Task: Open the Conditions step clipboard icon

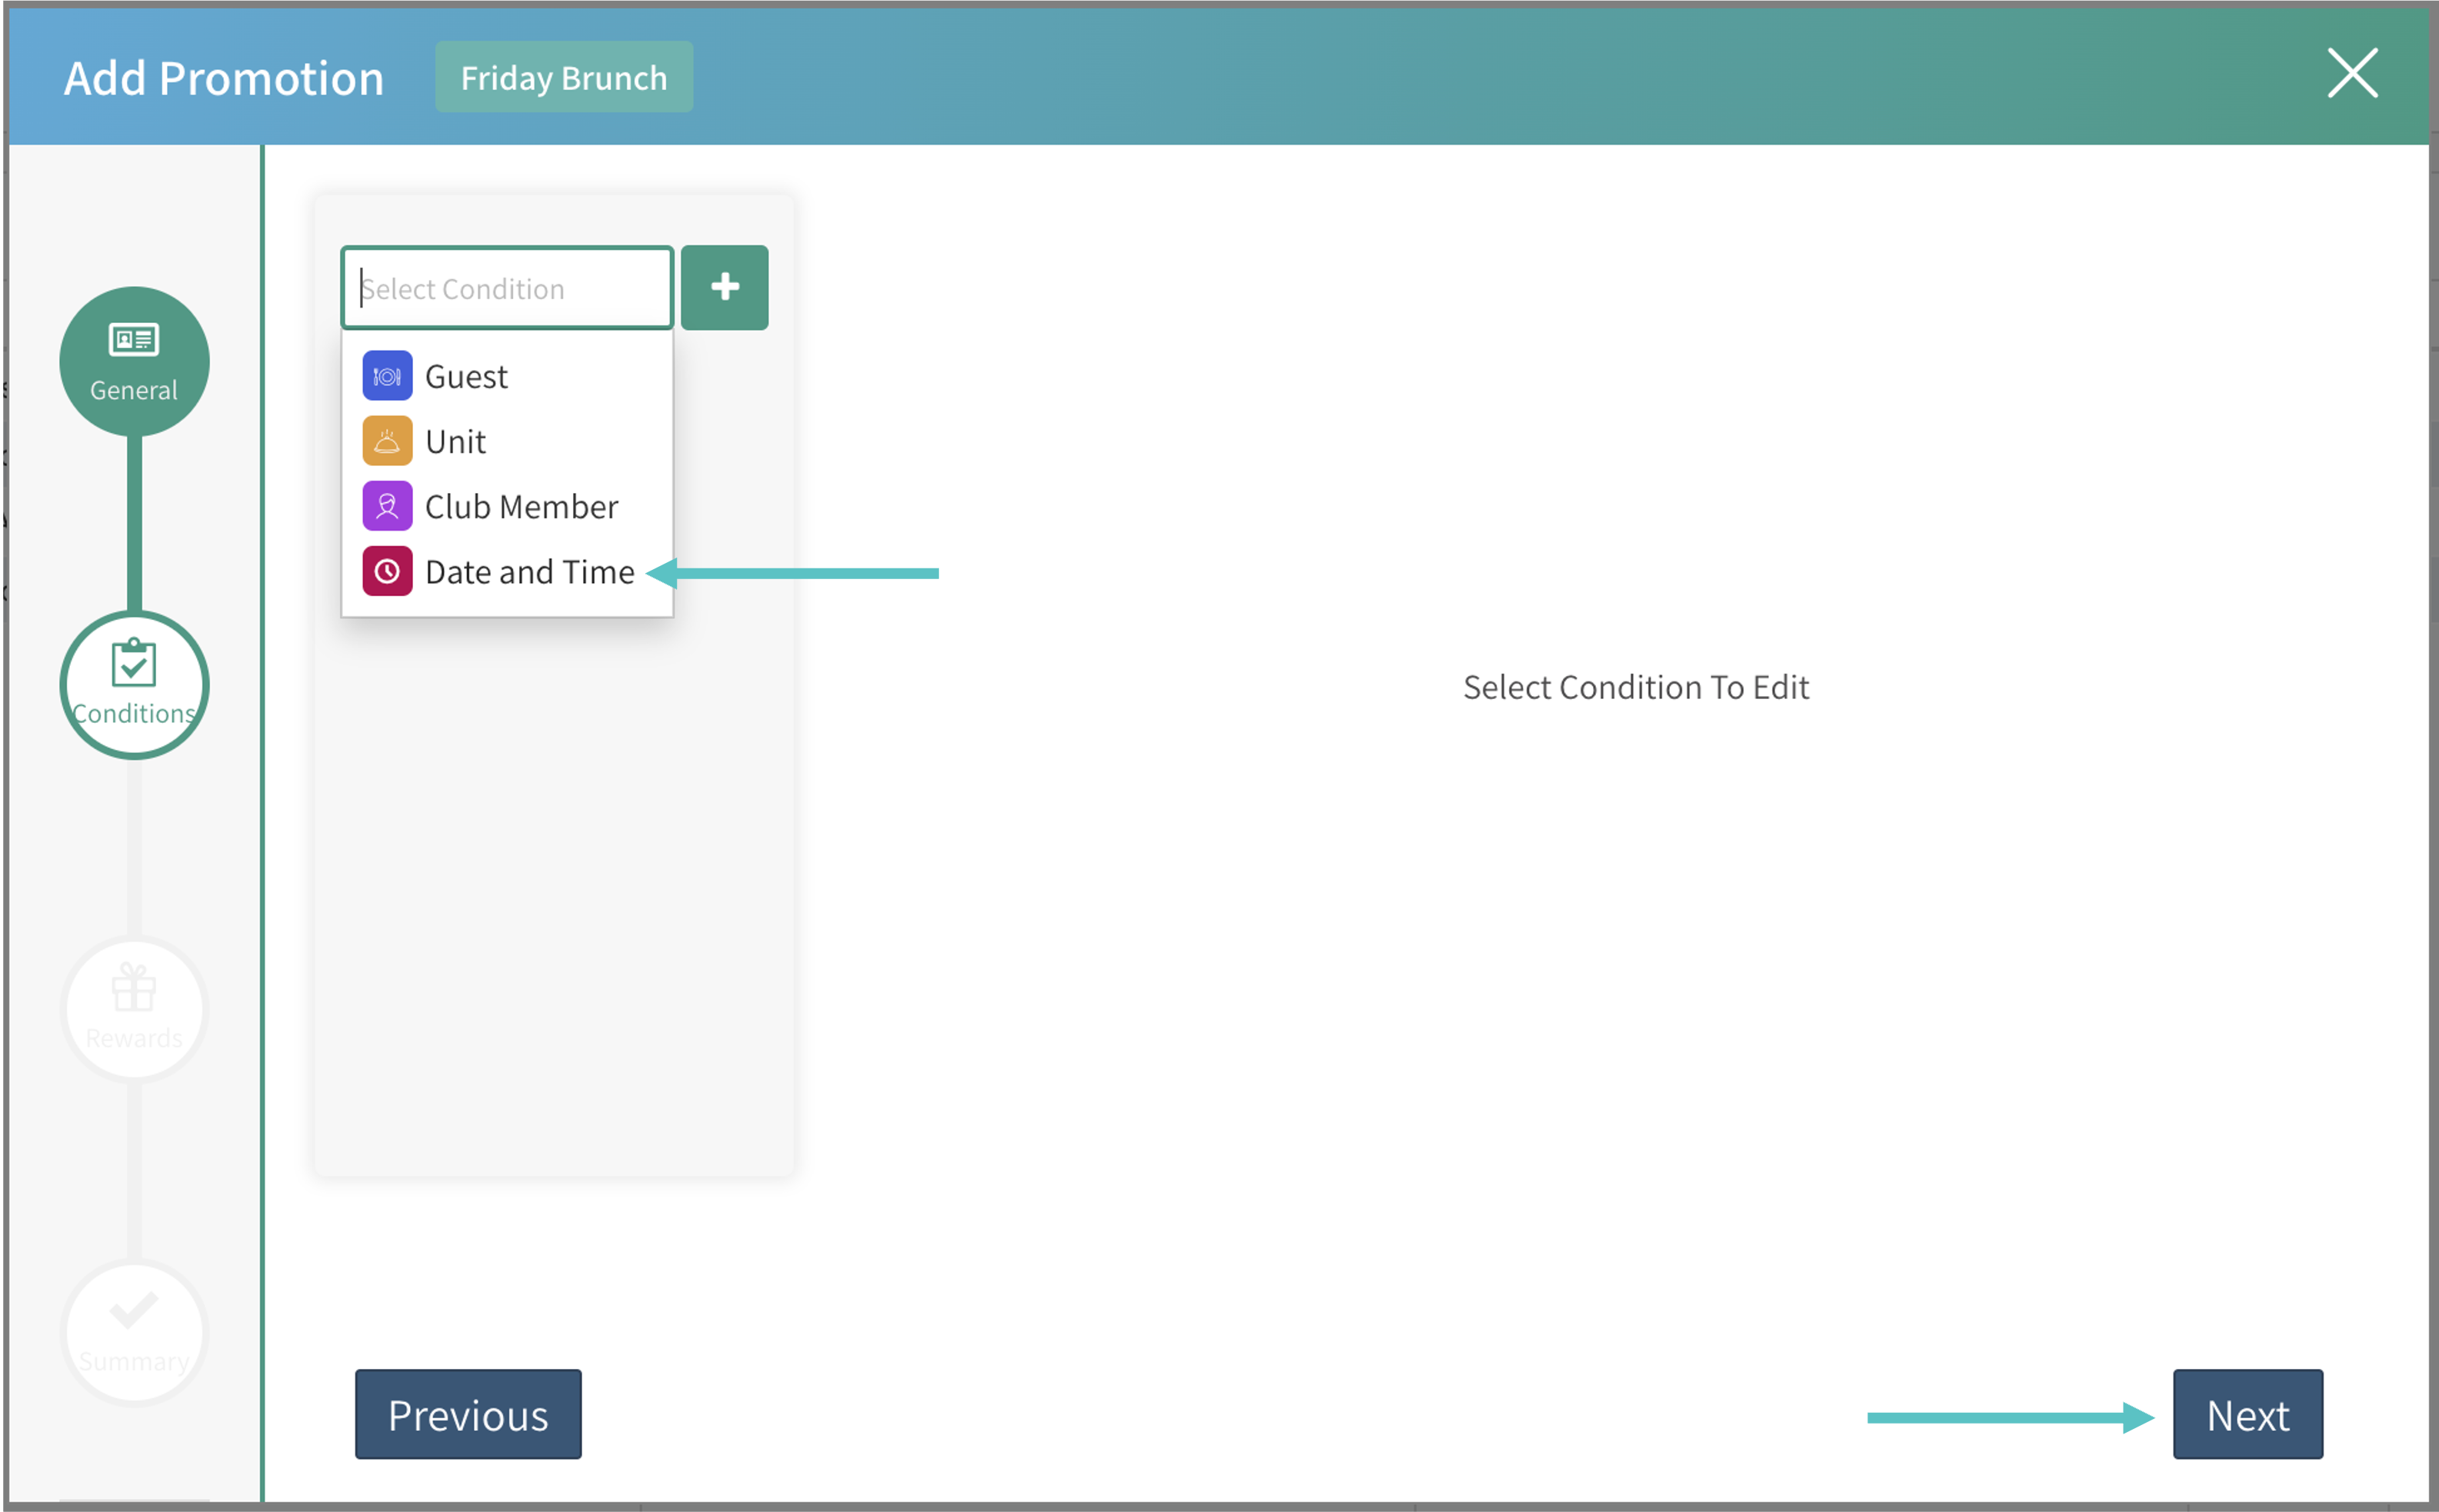Action: click(134, 664)
